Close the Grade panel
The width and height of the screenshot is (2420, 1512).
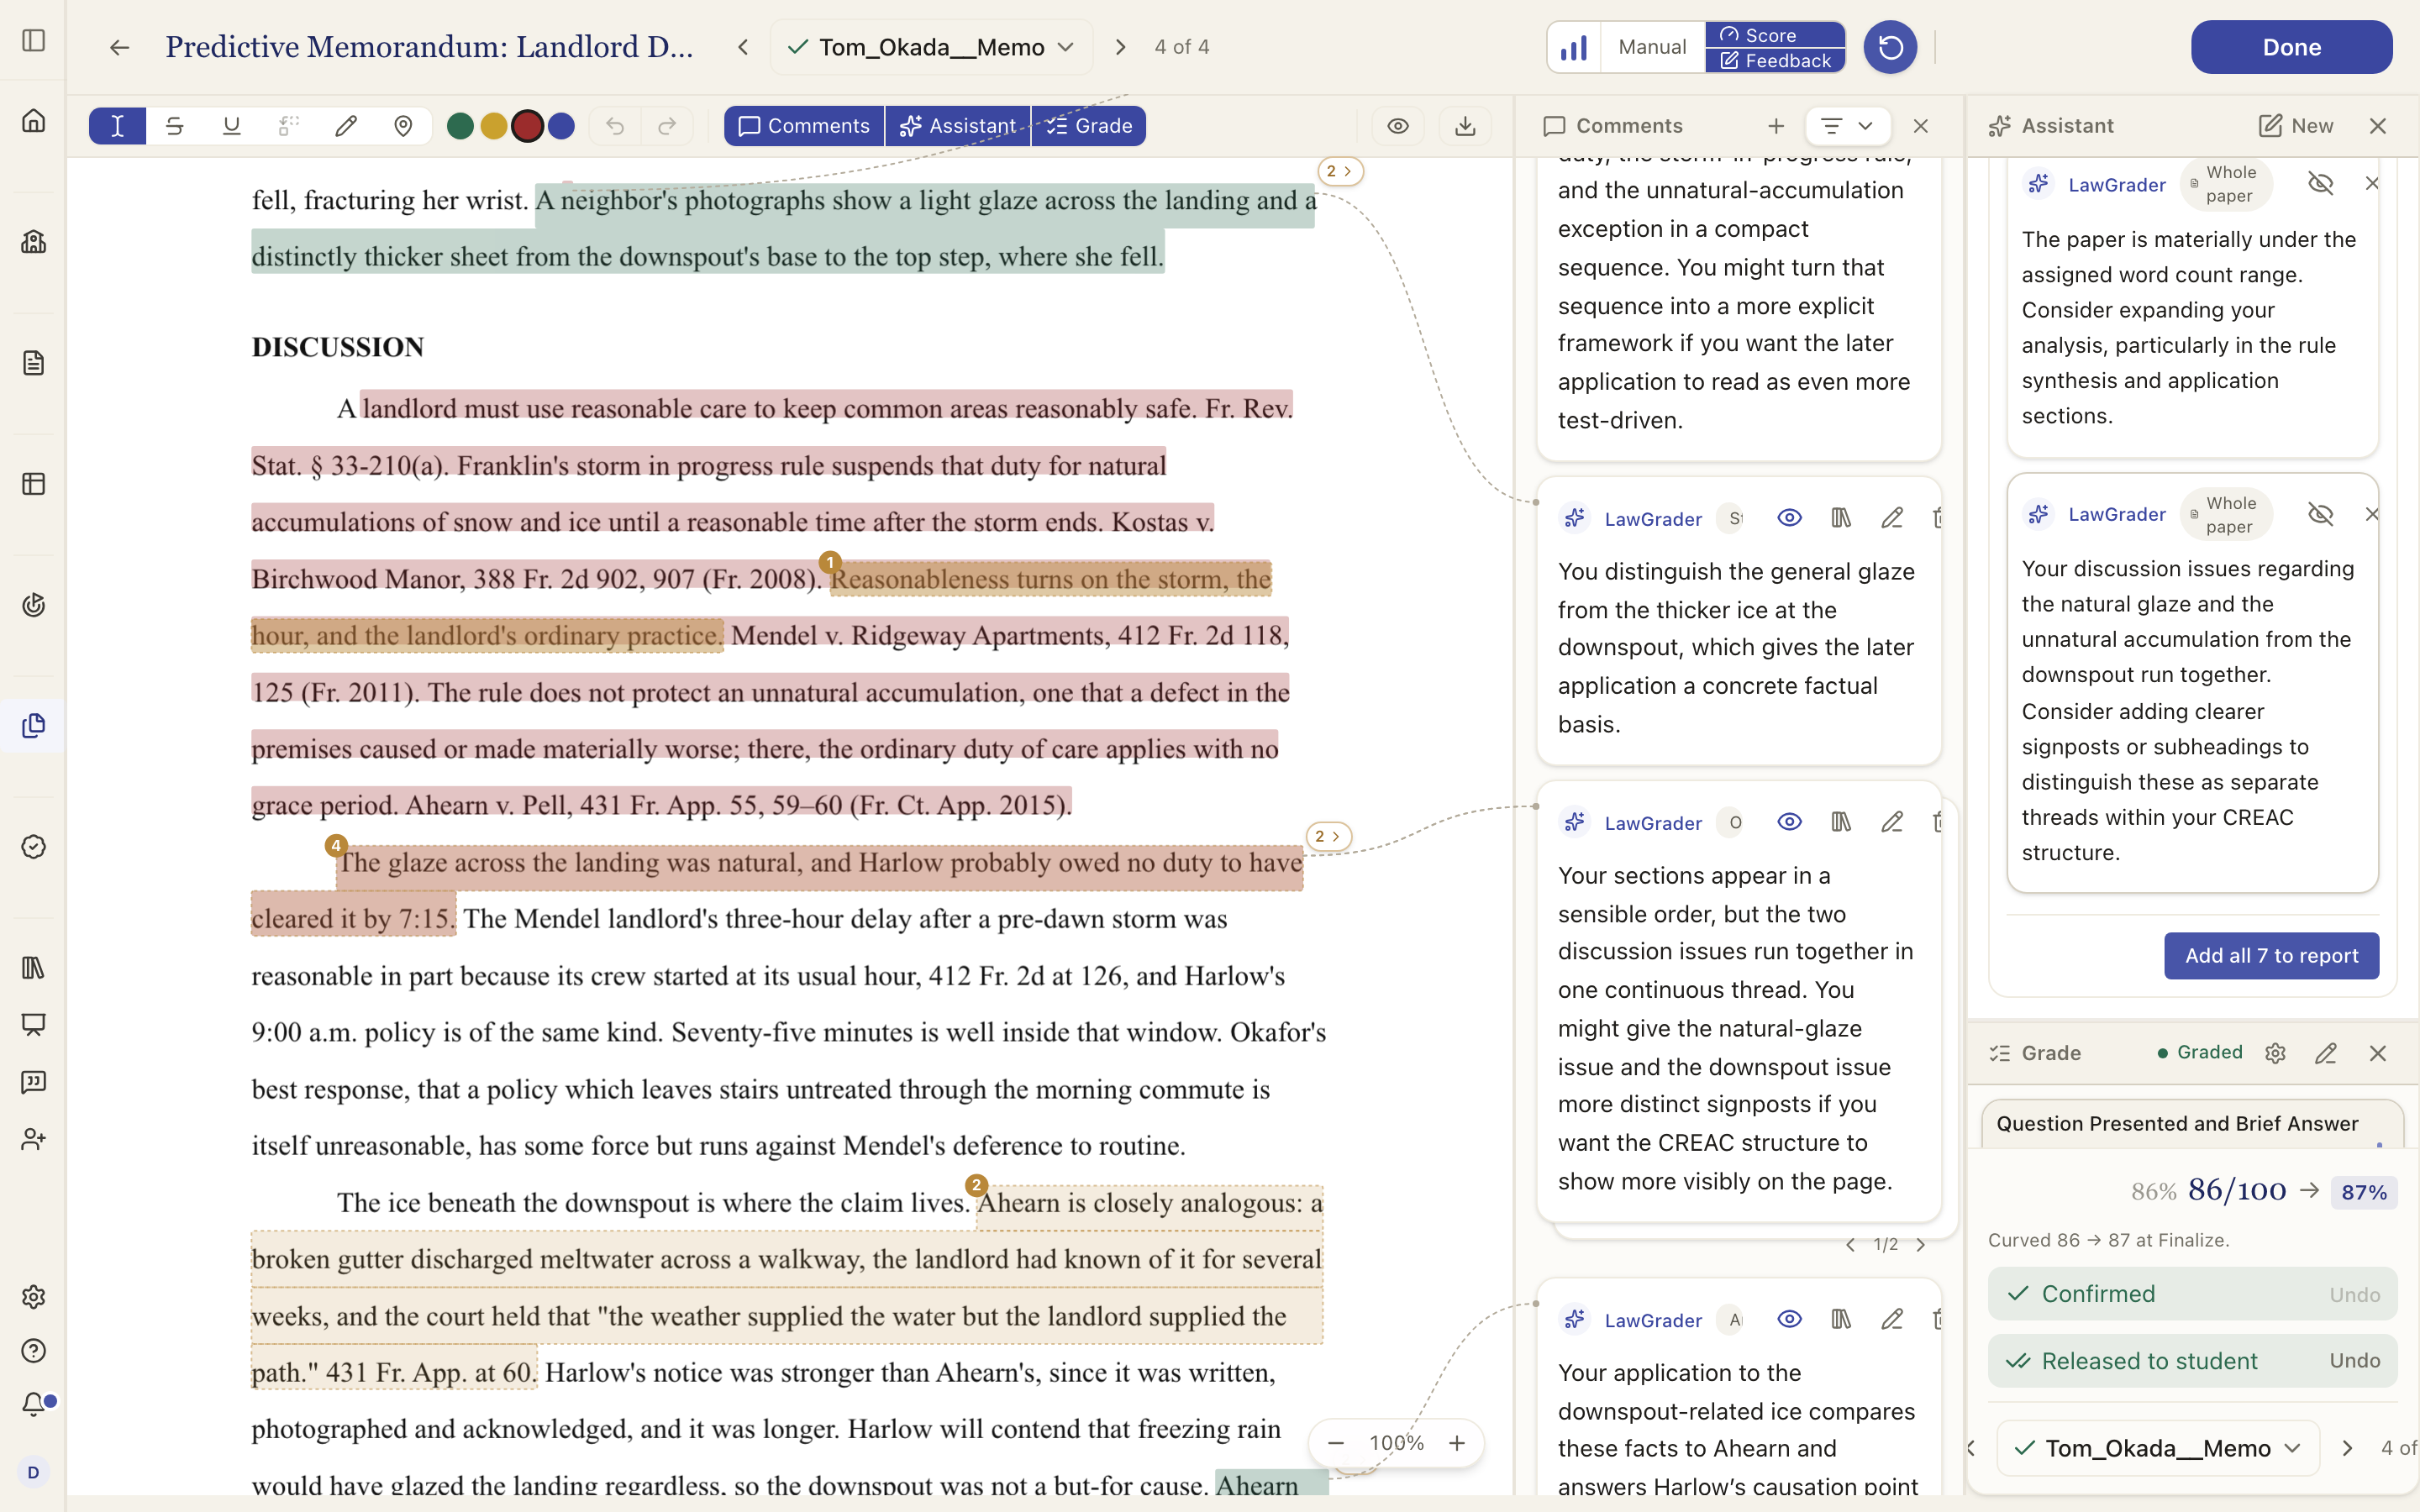click(x=2377, y=1053)
